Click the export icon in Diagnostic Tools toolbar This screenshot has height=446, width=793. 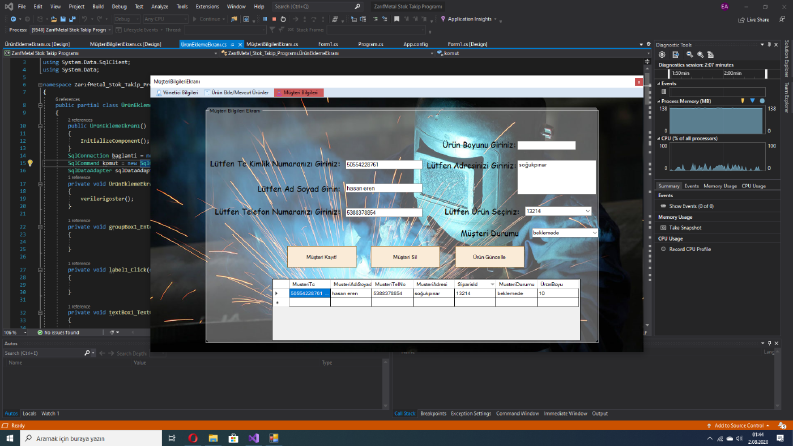(676, 55)
